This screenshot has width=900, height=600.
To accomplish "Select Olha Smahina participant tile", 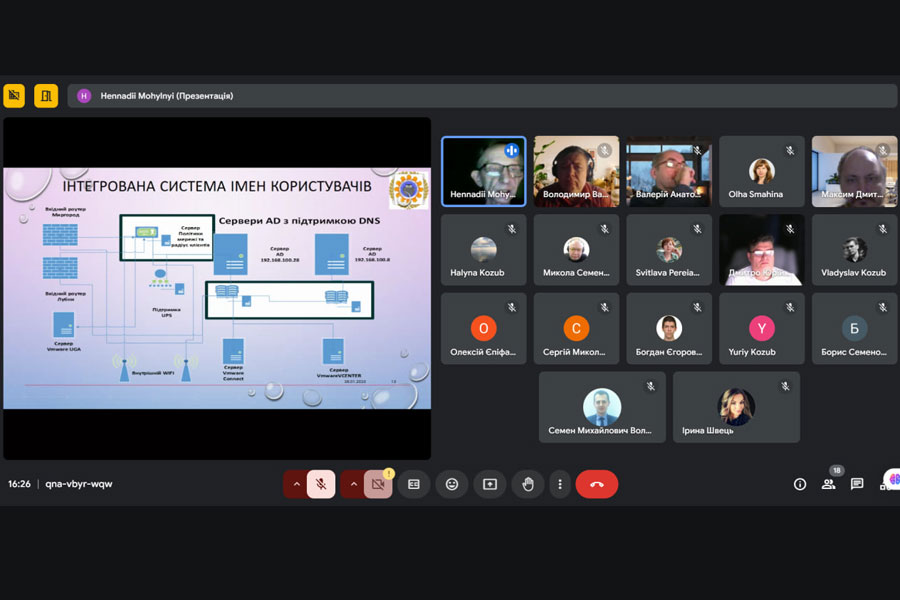I will point(762,171).
